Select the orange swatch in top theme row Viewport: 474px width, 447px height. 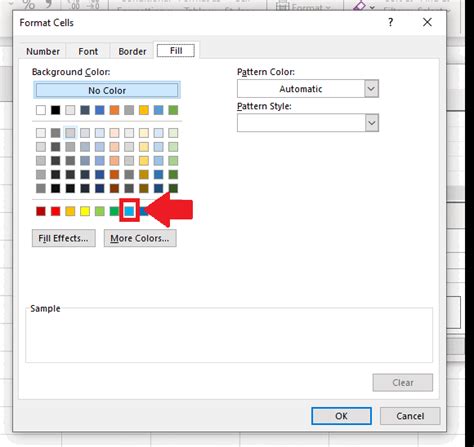coord(114,110)
